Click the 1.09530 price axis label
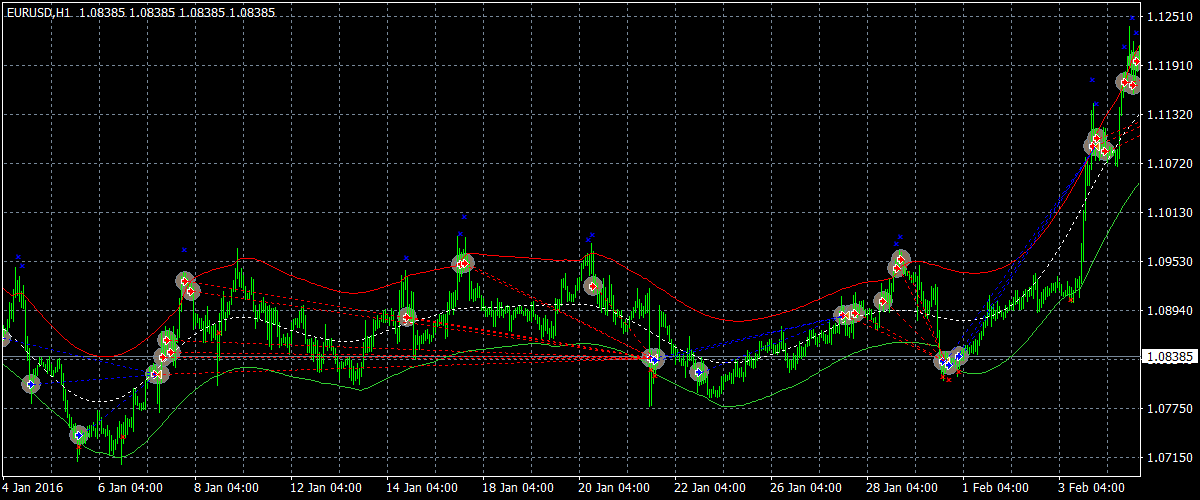This screenshot has width=1200, height=500. (x=1168, y=262)
